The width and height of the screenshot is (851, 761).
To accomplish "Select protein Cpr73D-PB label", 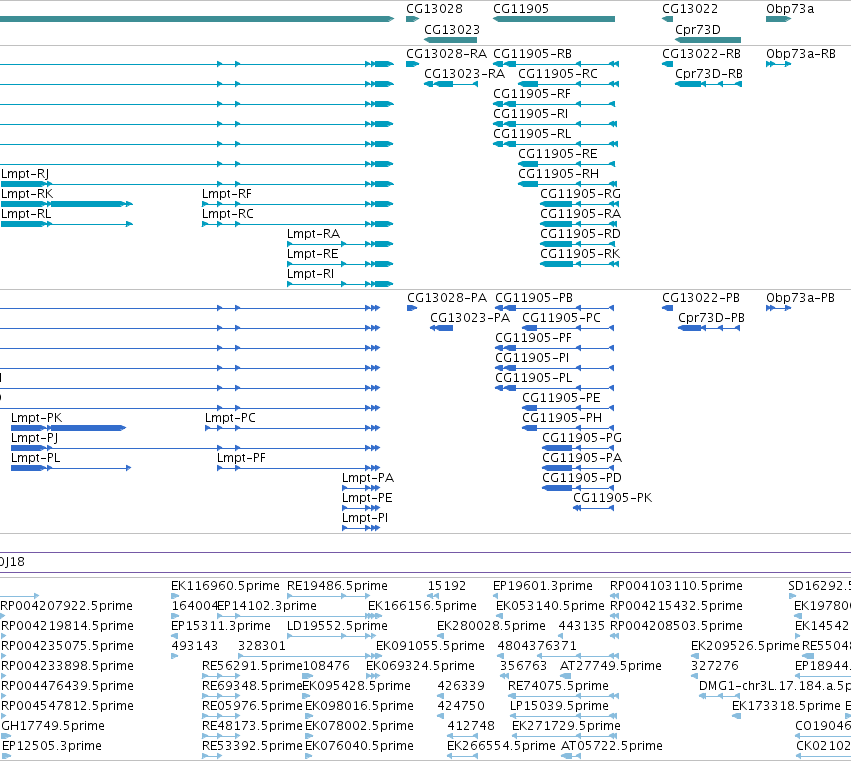I will (x=711, y=318).
